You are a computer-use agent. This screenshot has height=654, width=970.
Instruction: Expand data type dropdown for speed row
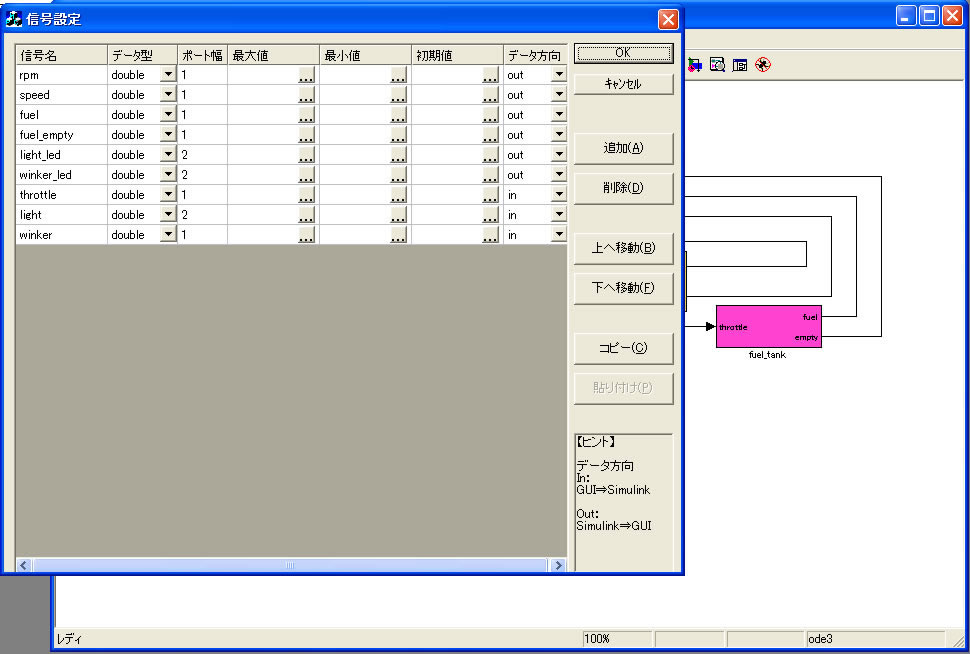click(x=167, y=95)
